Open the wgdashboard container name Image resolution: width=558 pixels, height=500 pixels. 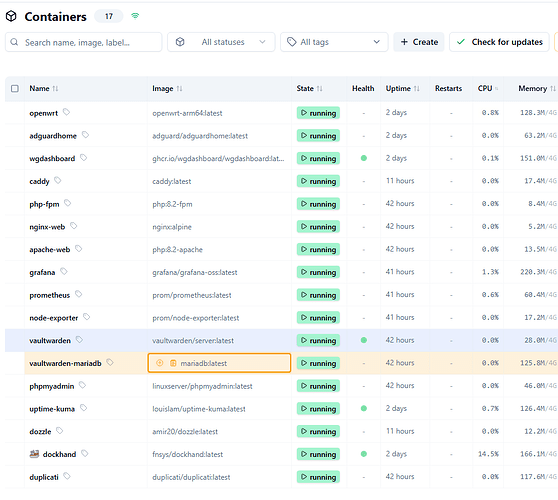point(52,159)
